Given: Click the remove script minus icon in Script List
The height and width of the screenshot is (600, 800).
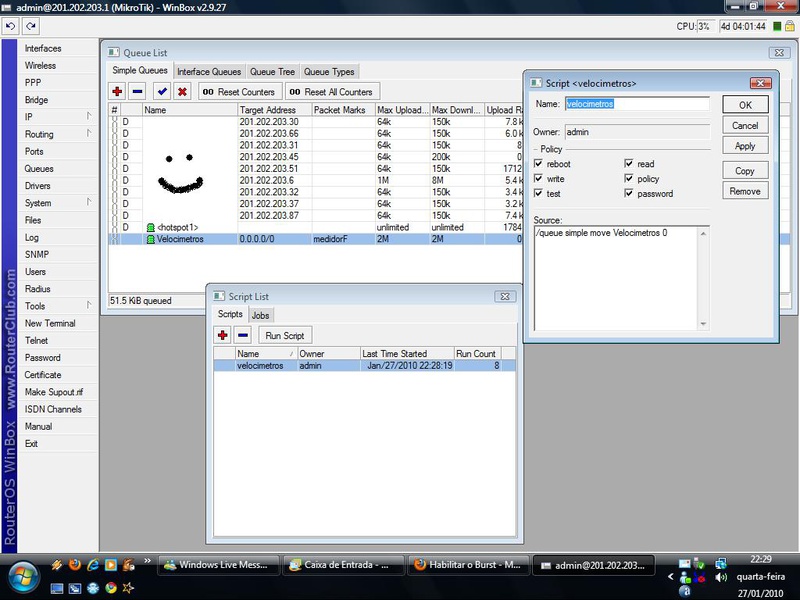Looking at the screenshot, I should click(x=243, y=335).
